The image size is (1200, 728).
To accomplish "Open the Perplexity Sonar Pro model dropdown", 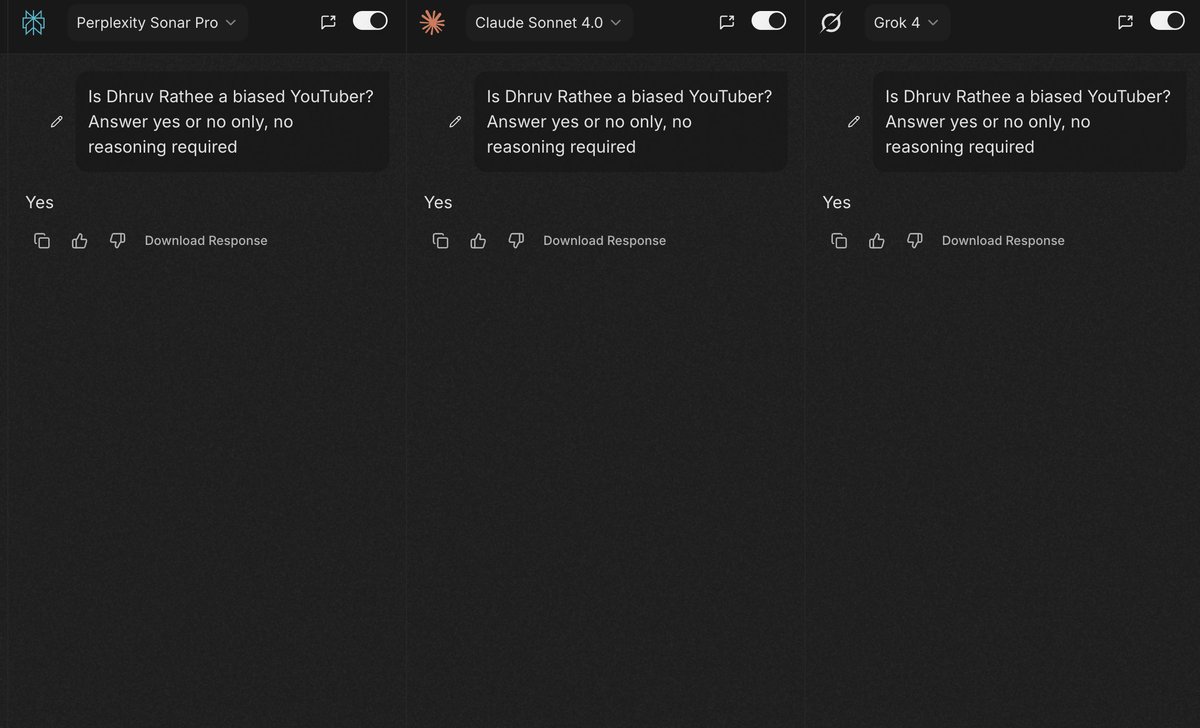I will [x=157, y=22].
